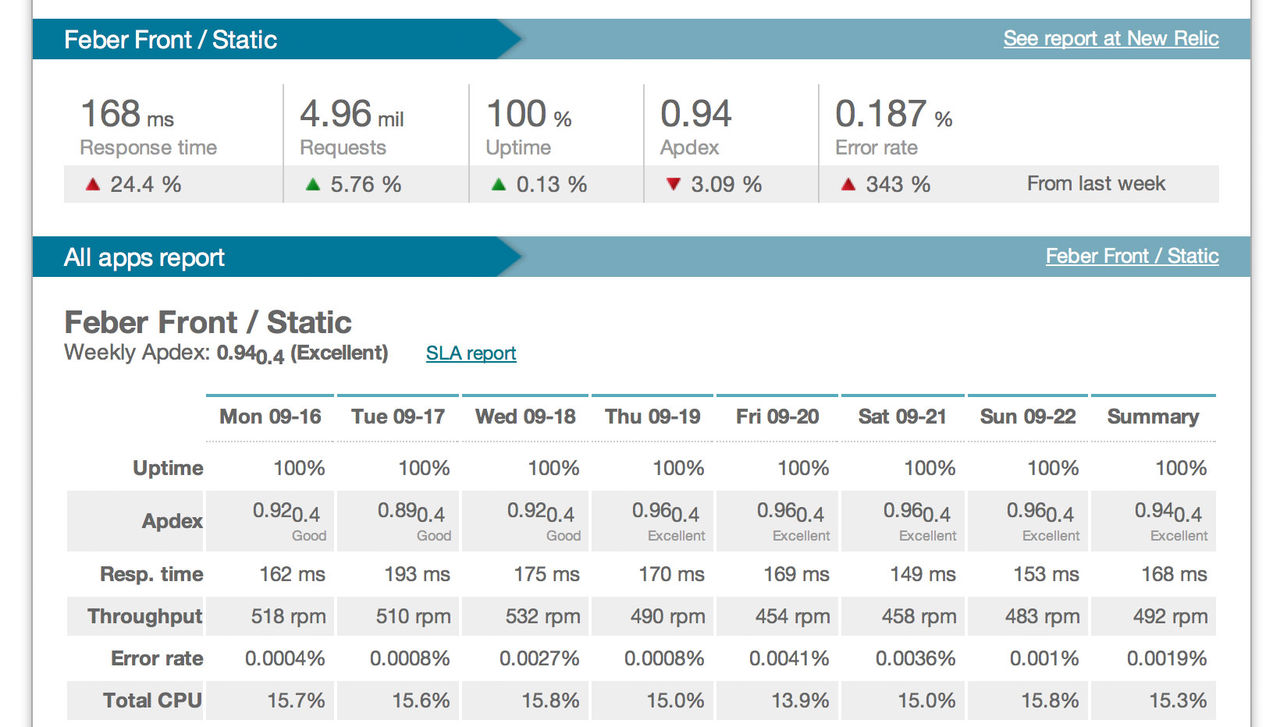1280x727 pixels.
Task: Pick the Sat 09-21 column header
Action: 902,417
